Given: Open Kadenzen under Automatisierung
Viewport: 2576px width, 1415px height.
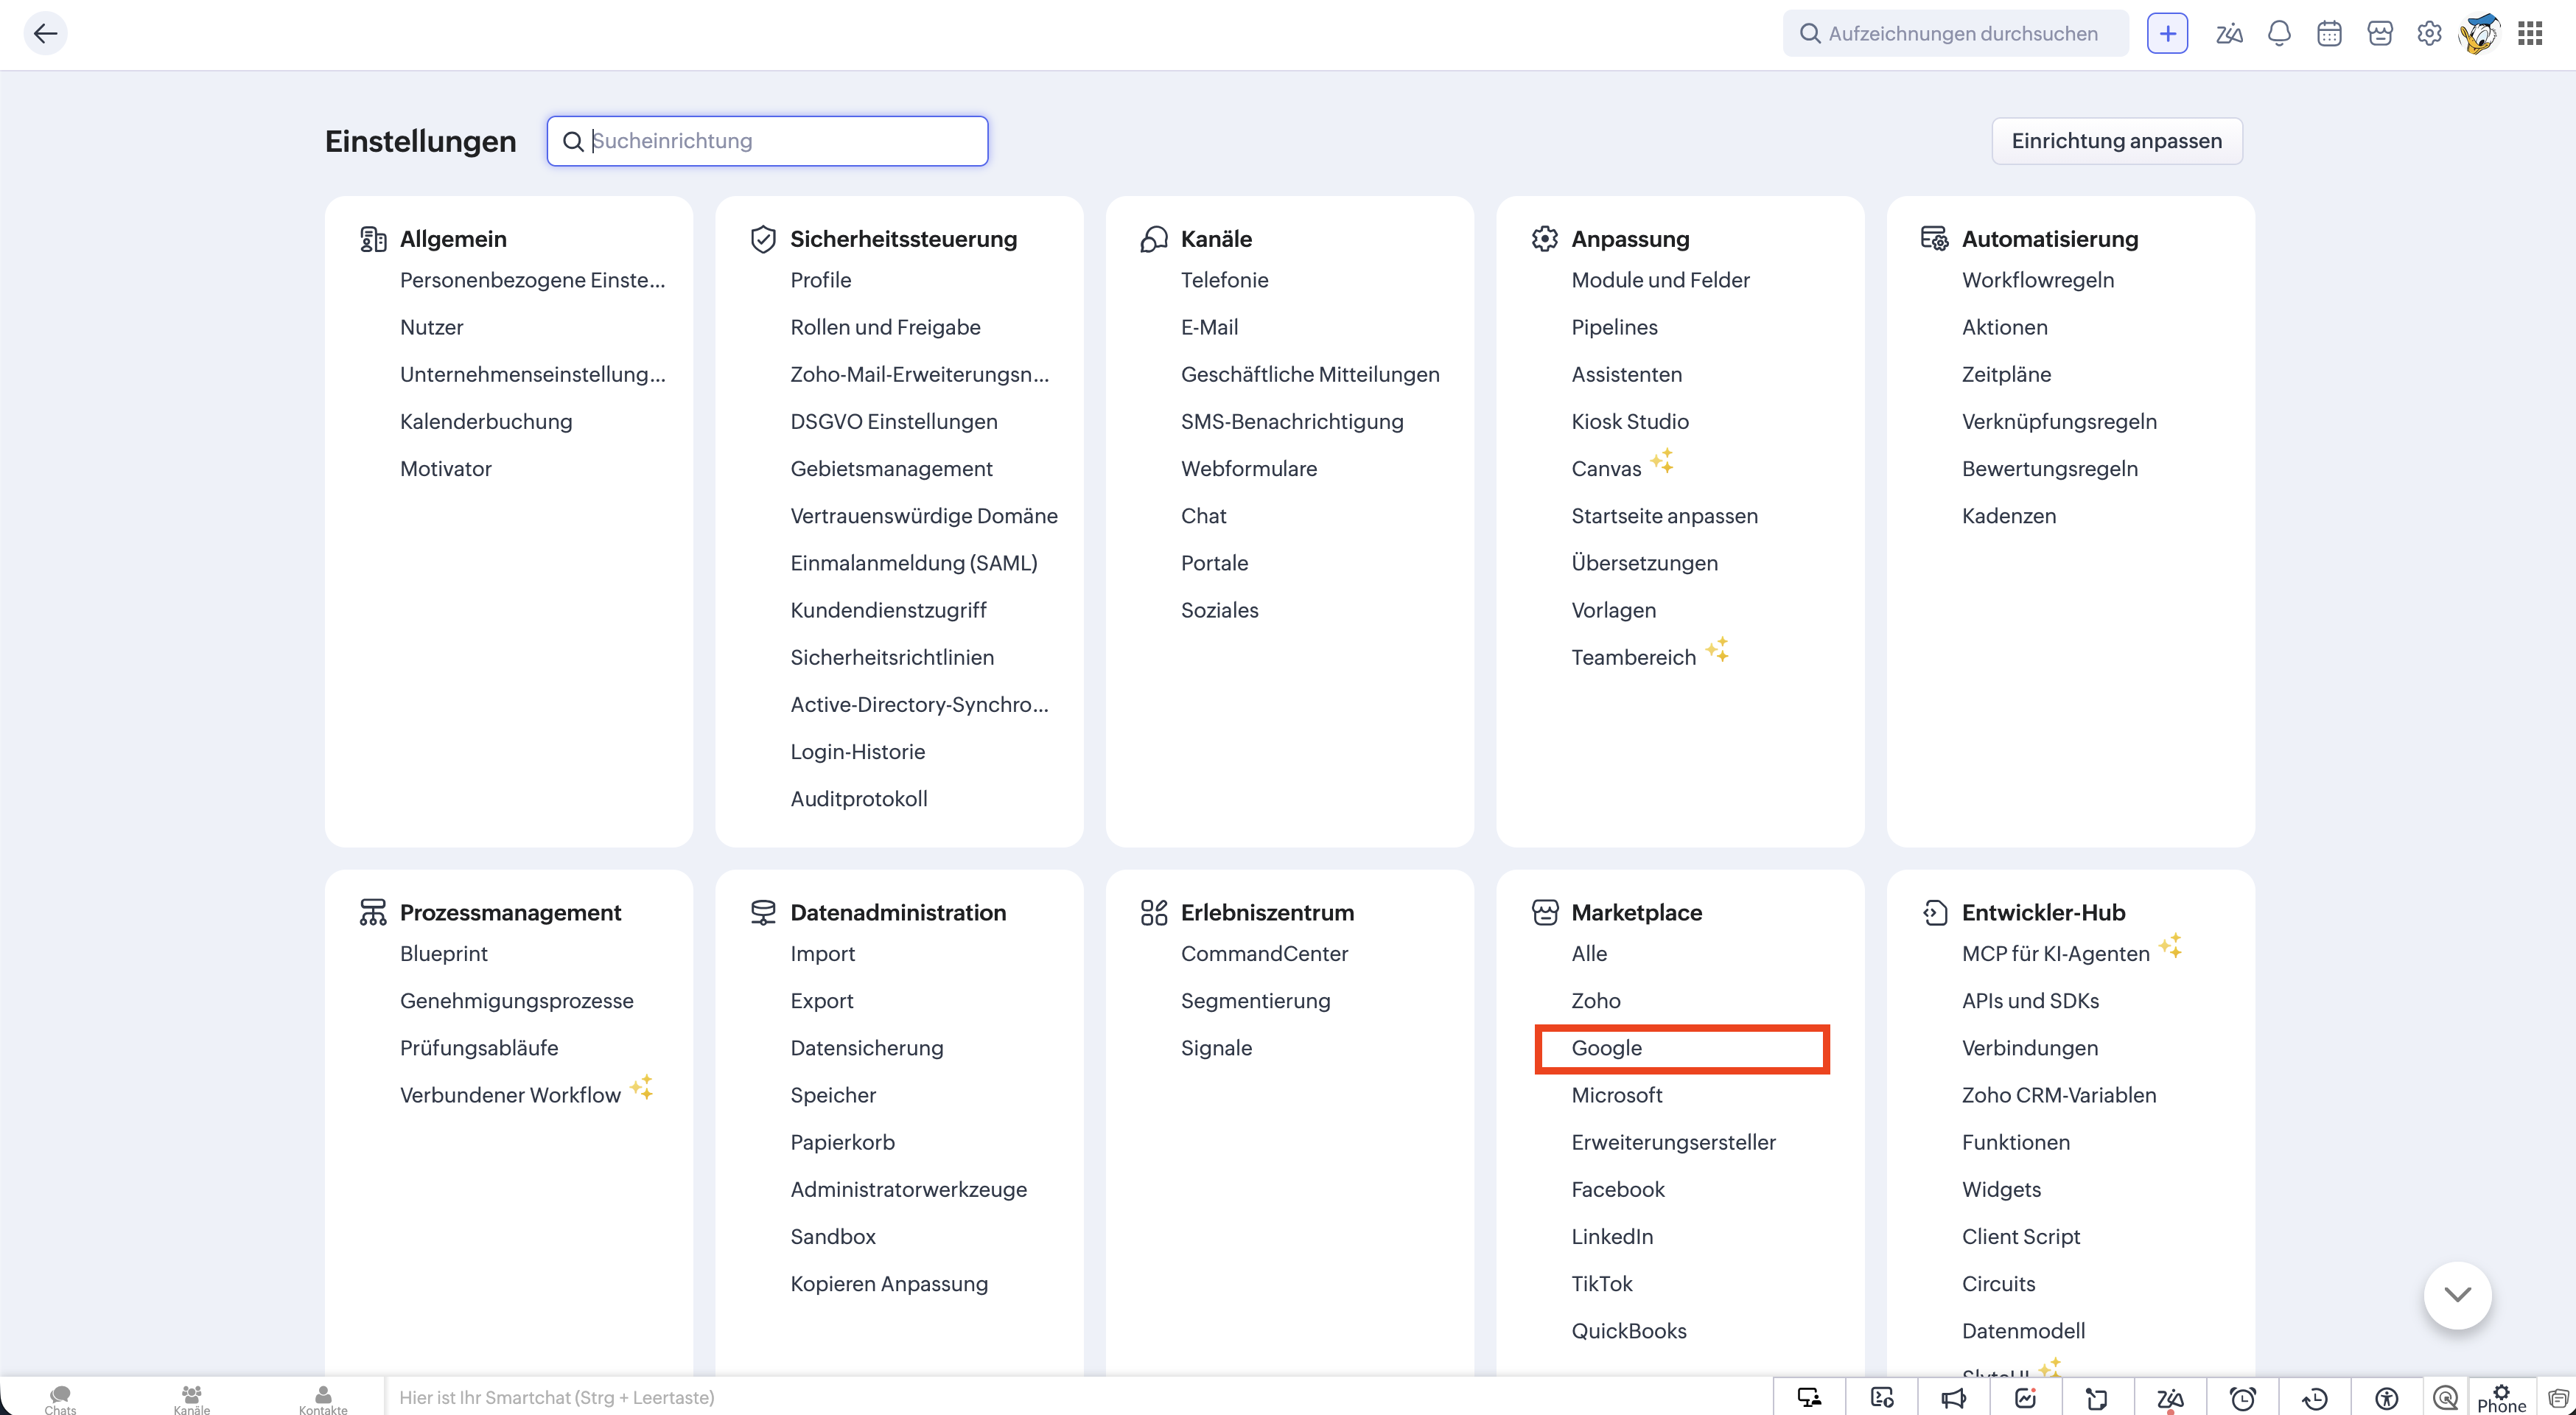Looking at the screenshot, I should pyautogui.click(x=2008, y=516).
